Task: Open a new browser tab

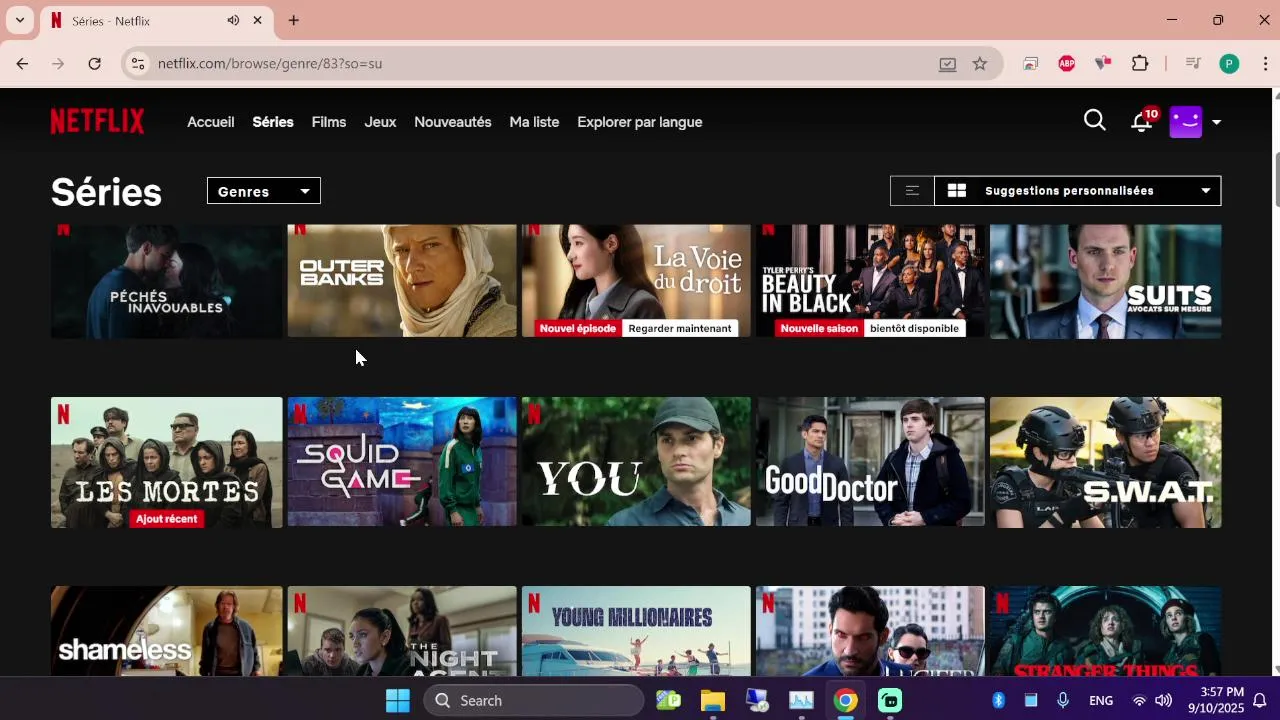Action: click(x=293, y=20)
